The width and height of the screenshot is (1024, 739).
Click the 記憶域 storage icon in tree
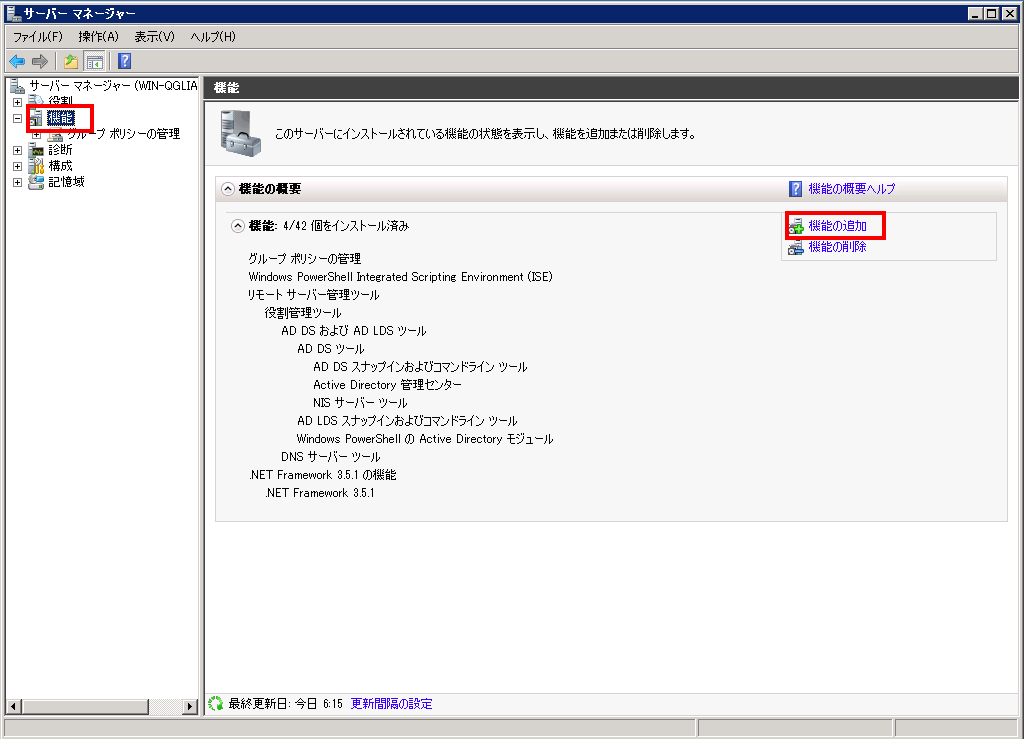point(37,182)
